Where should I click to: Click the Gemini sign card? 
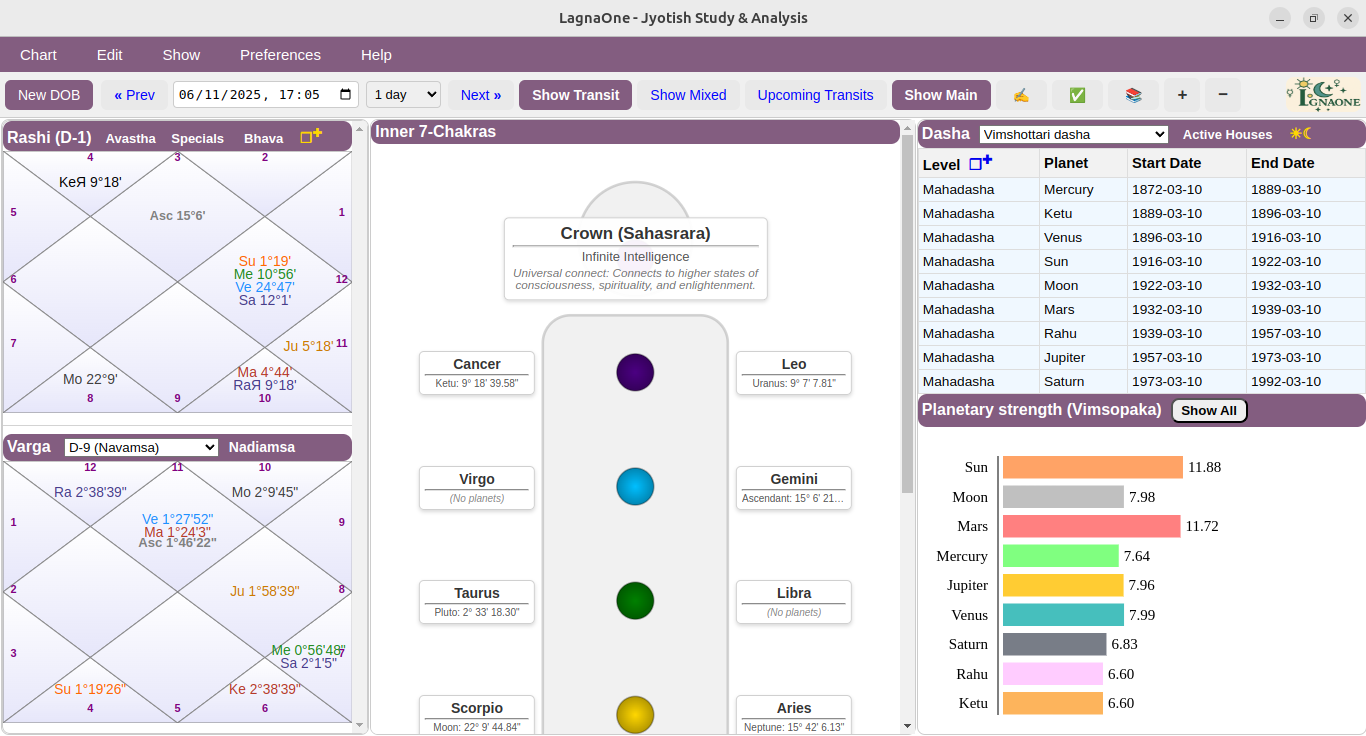click(794, 488)
